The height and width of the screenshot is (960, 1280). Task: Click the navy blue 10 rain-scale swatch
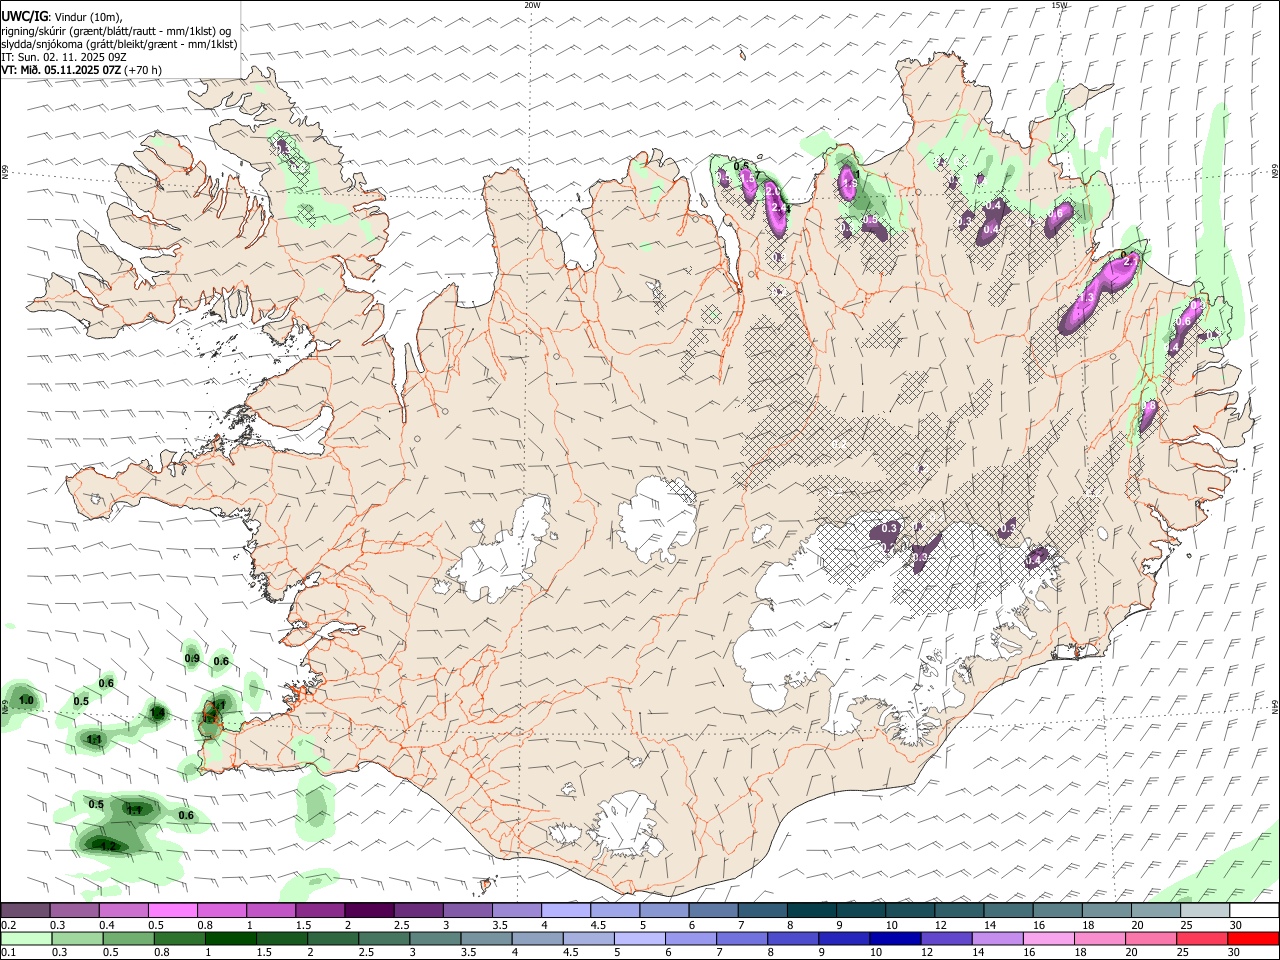pos(894,938)
